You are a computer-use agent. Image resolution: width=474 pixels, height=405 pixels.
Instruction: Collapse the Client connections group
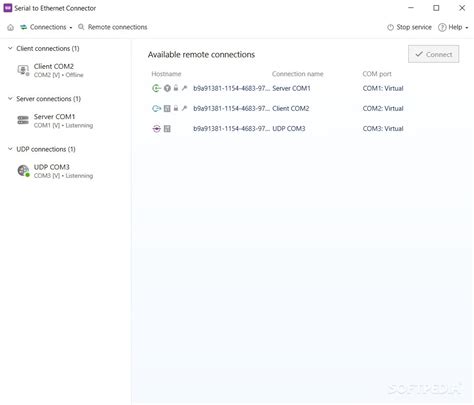pos(10,48)
